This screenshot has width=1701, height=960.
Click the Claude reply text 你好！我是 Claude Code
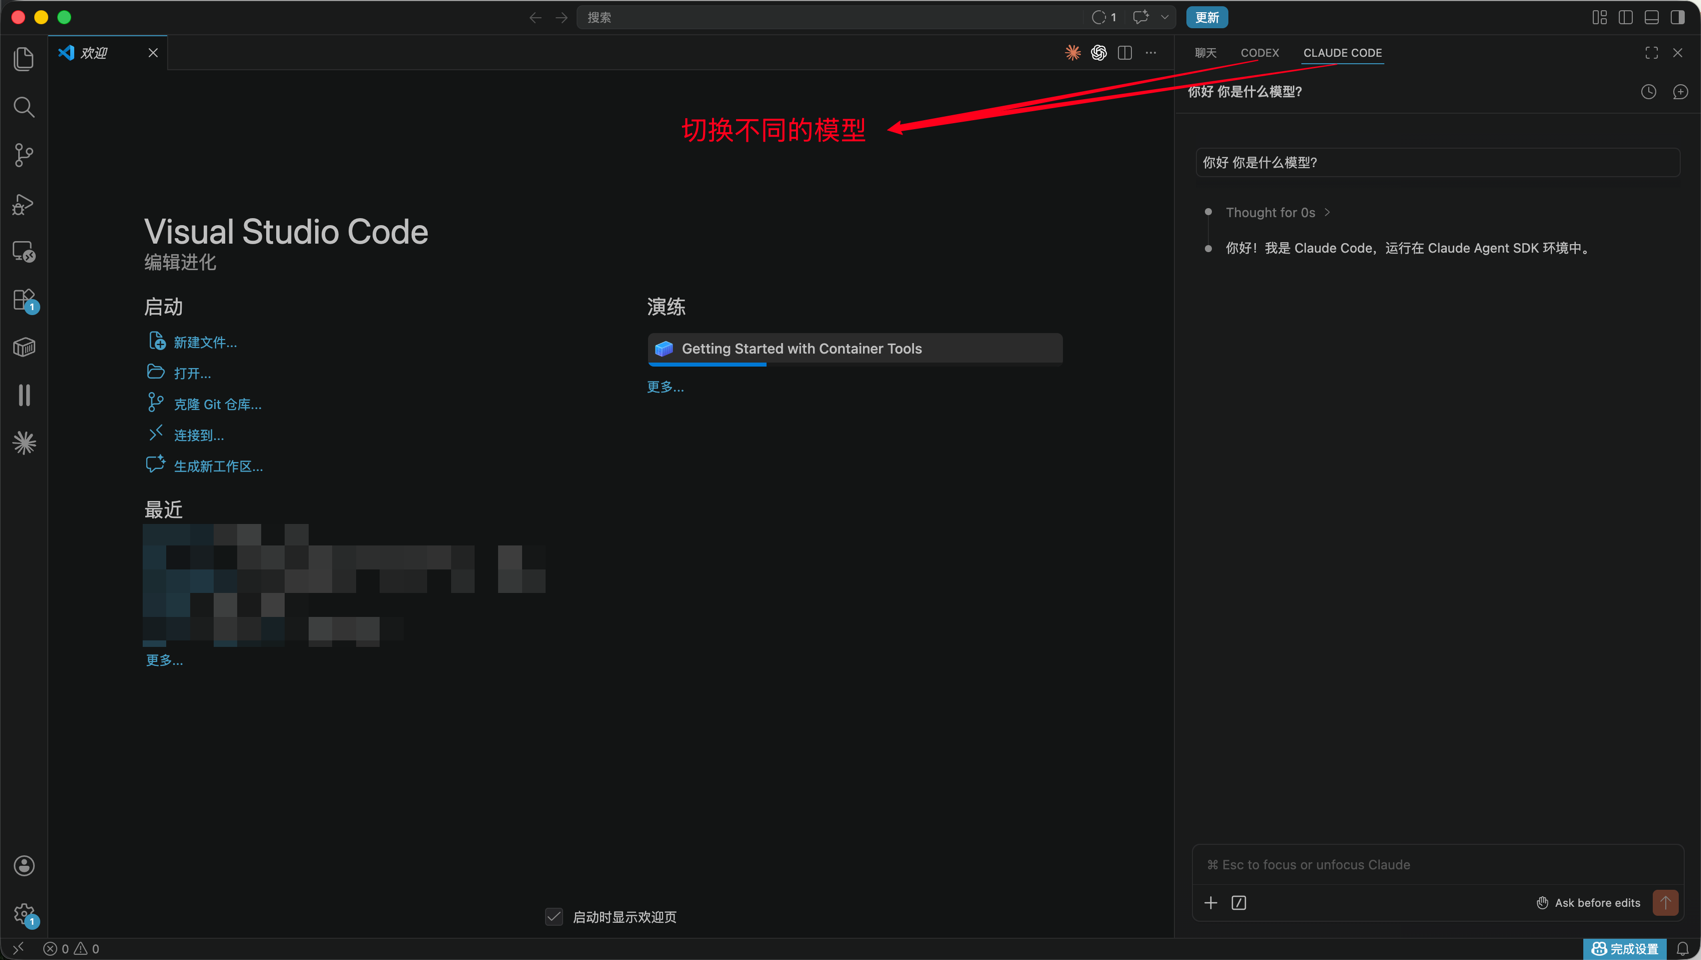click(1408, 248)
